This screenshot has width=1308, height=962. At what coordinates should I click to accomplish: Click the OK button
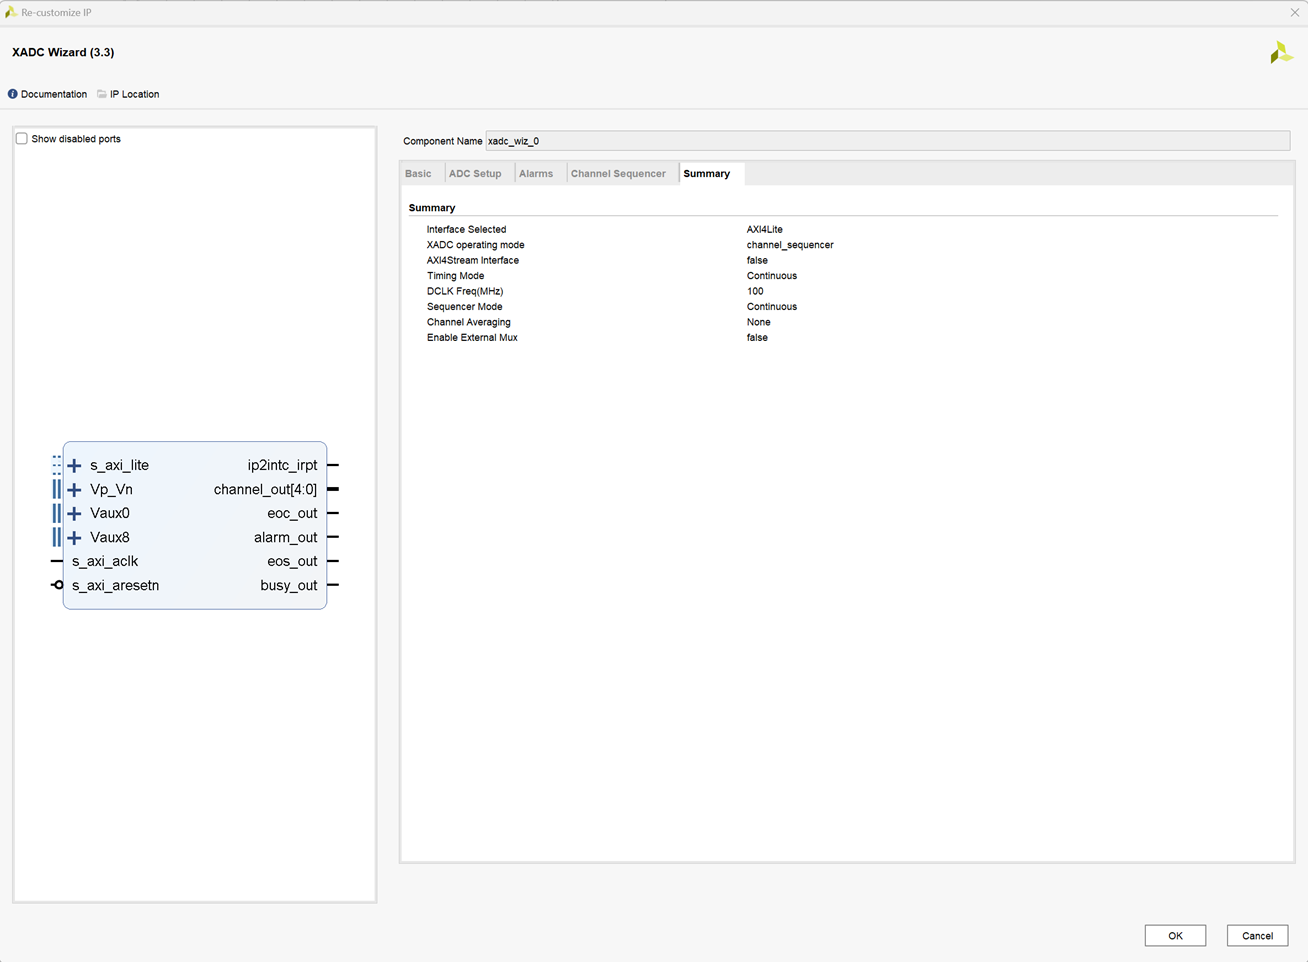pos(1175,936)
